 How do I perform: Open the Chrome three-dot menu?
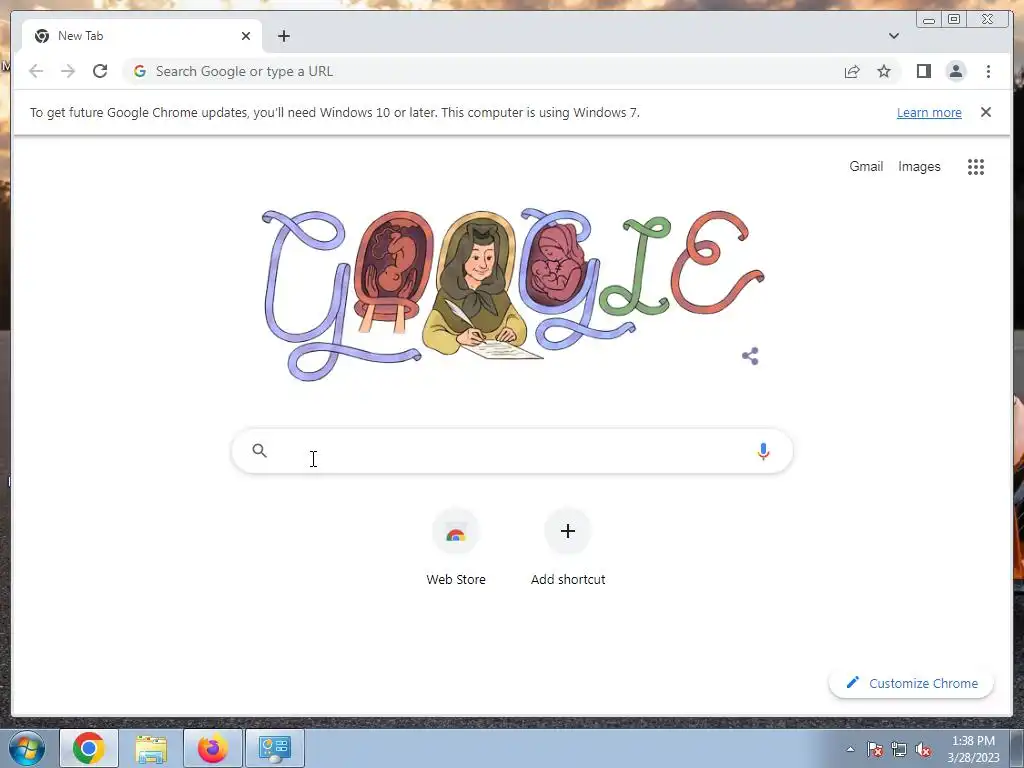click(988, 71)
